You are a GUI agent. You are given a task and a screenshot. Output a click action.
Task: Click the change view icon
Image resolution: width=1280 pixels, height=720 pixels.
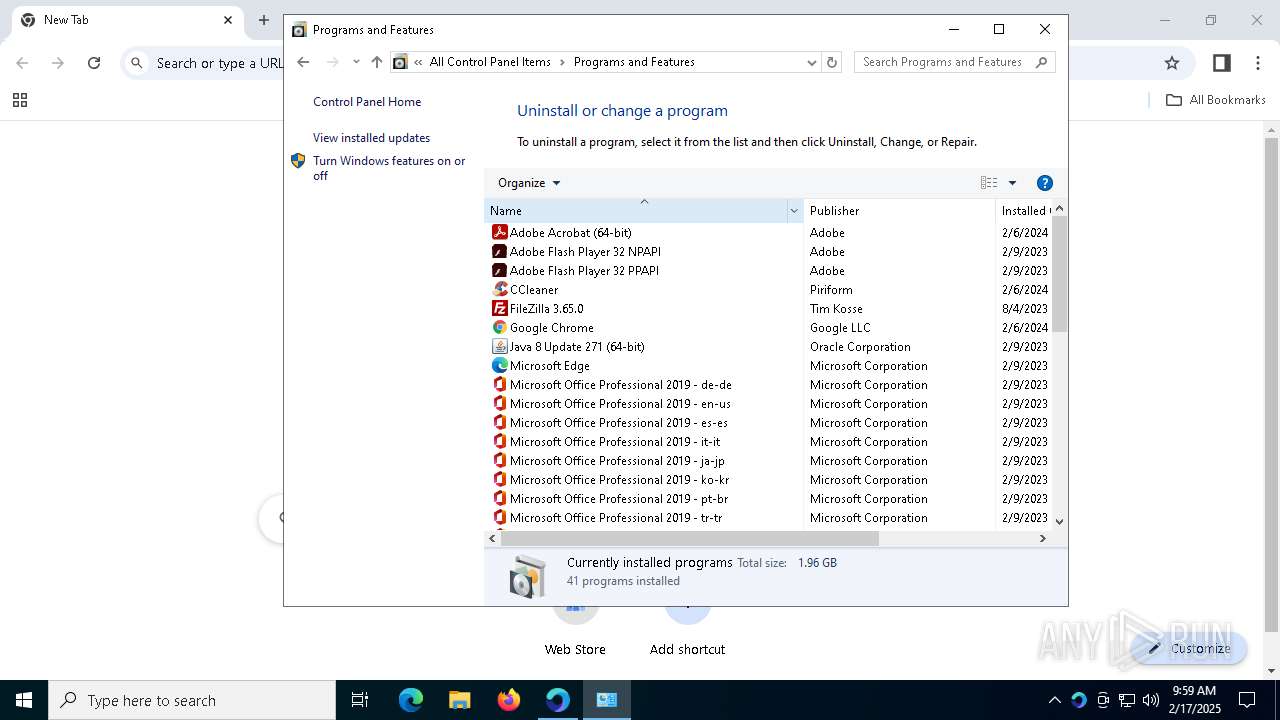pyautogui.click(x=989, y=183)
